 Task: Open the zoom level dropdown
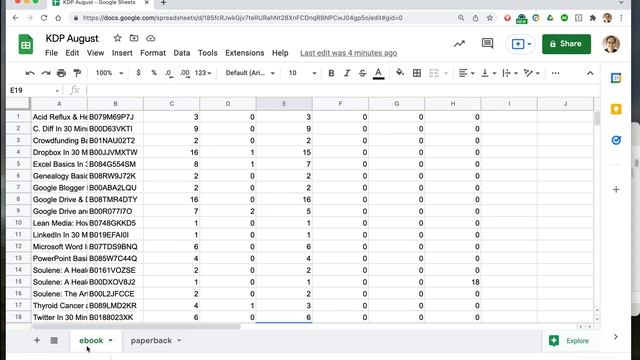click(x=109, y=73)
